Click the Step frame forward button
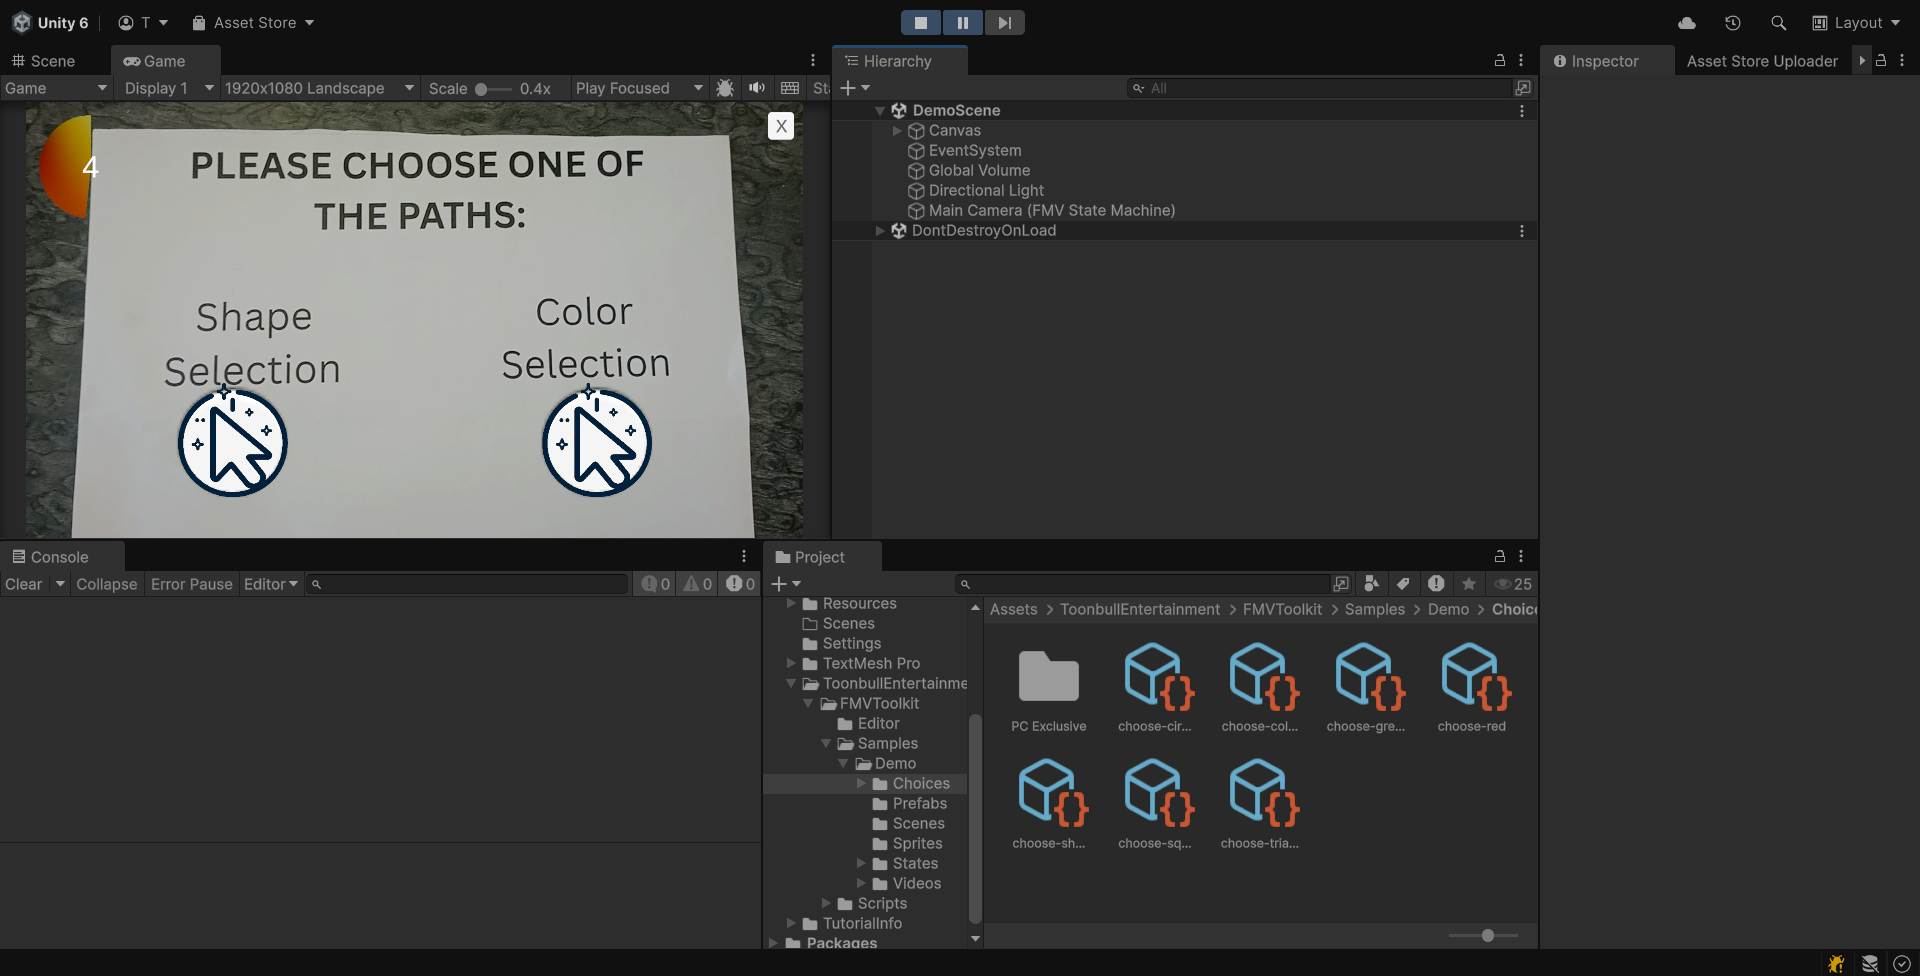The width and height of the screenshot is (1920, 976). click(1004, 23)
